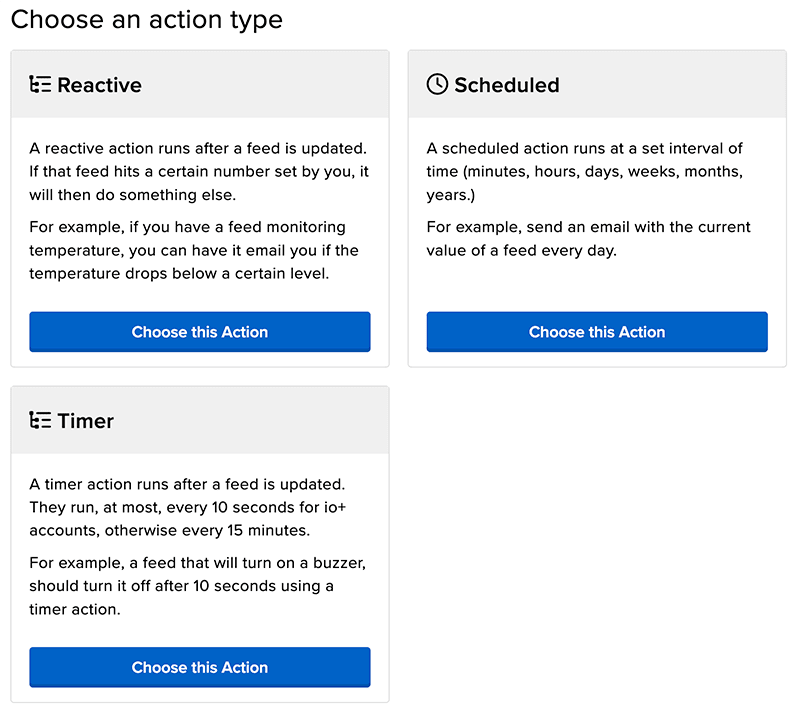Viewport: 800px width, 717px height.
Task: Click the Scheduled card heading text
Action: (x=507, y=85)
